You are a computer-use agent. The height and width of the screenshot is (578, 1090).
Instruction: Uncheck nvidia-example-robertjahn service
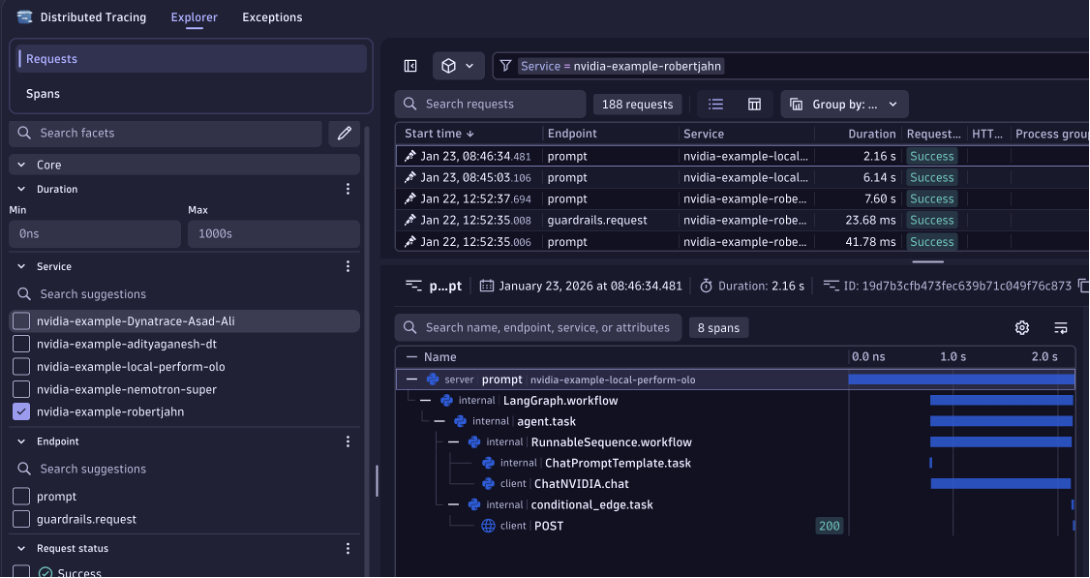click(x=21, y=412)
